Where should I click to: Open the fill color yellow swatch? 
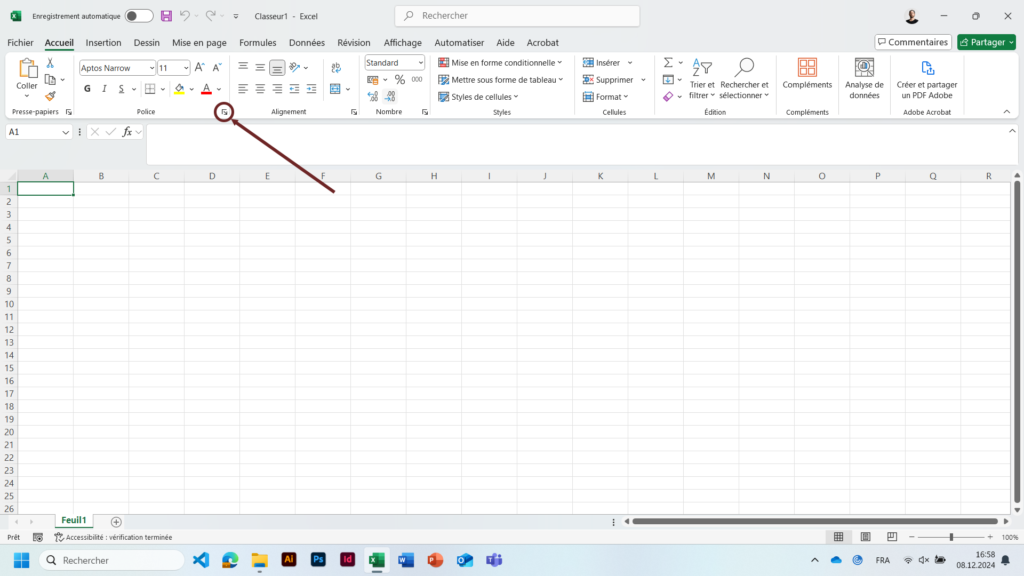[x=179, y=89]
